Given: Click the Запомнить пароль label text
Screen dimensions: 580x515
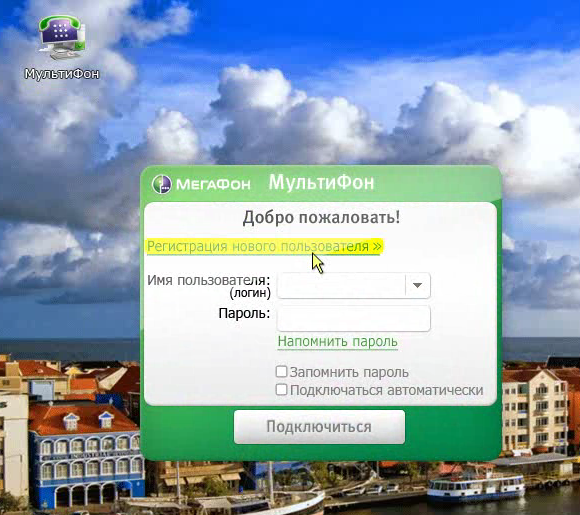Looking at the screenshot, I should (x=349, y=372).
